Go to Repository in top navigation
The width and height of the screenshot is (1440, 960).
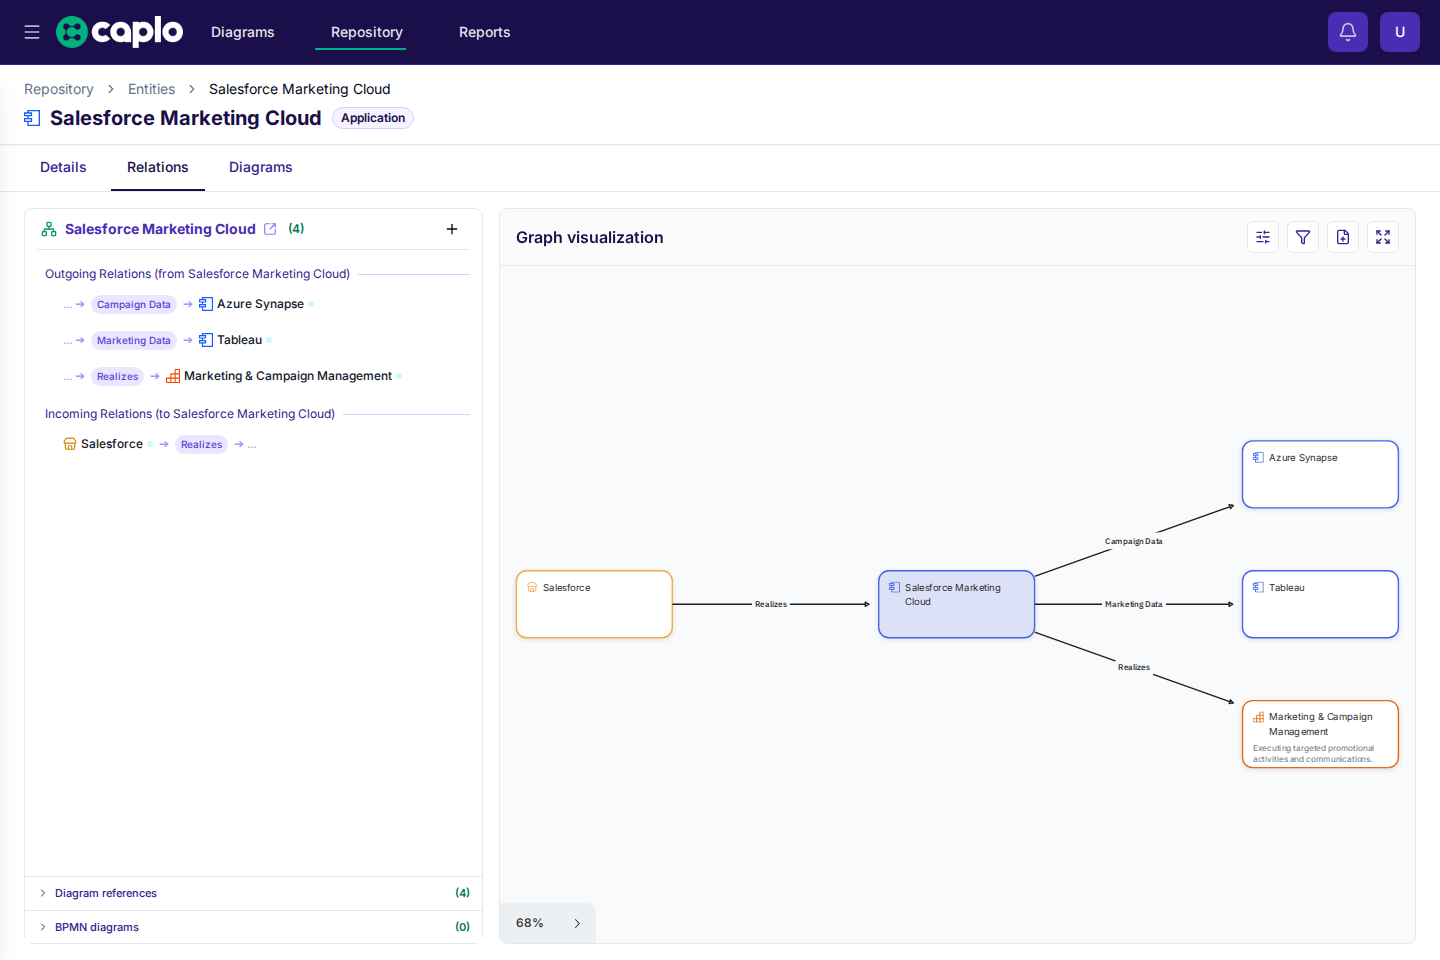click(367, 32)
